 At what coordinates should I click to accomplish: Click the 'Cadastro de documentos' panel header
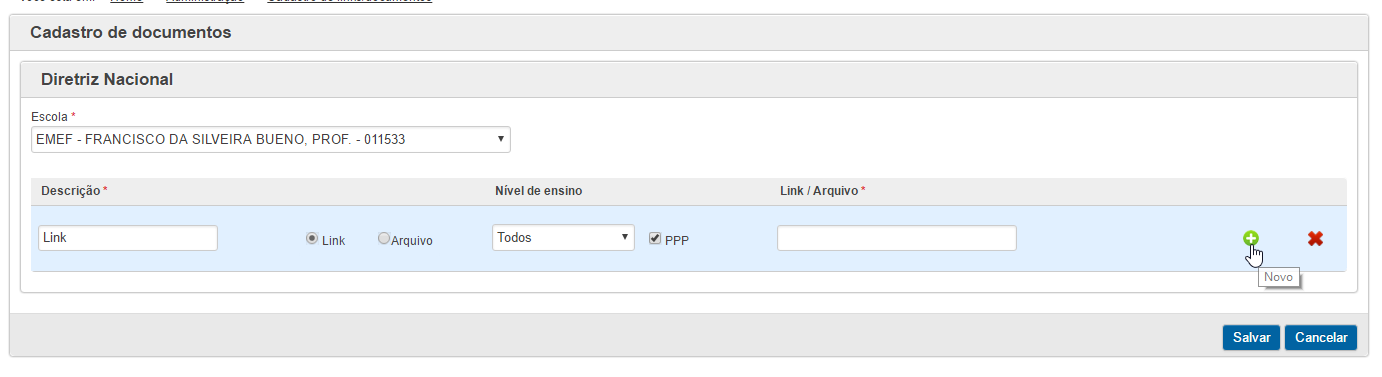click(x=131, y=33)
